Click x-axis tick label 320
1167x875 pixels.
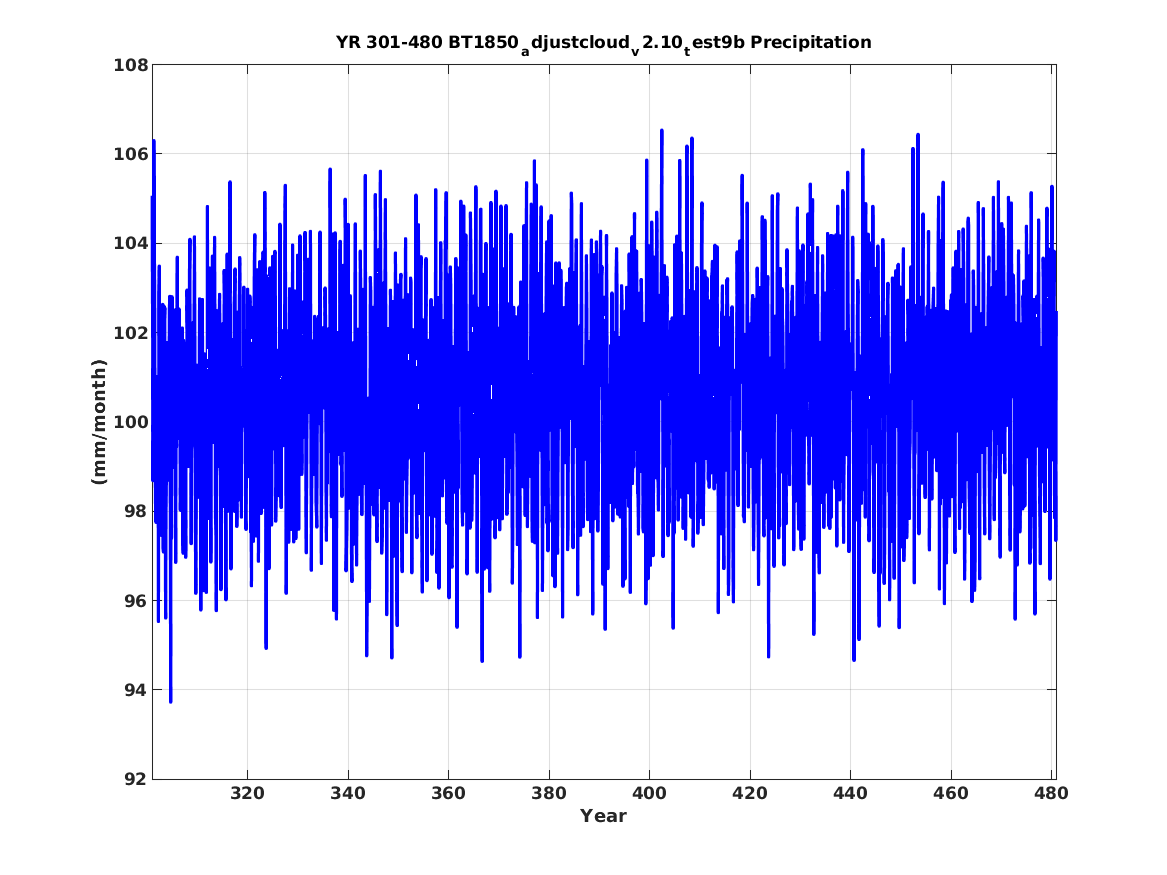[x=247, y=793]
